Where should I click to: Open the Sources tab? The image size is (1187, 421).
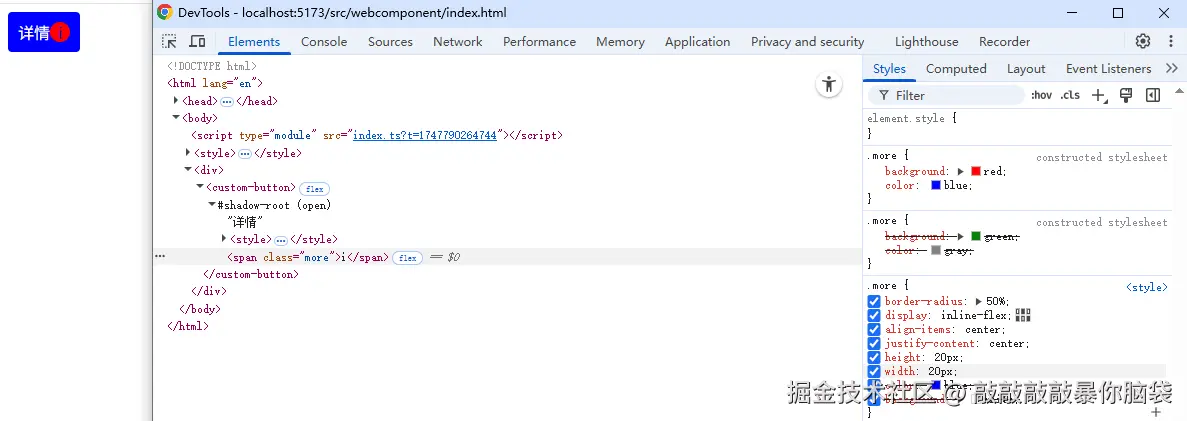tap(390, 42)
